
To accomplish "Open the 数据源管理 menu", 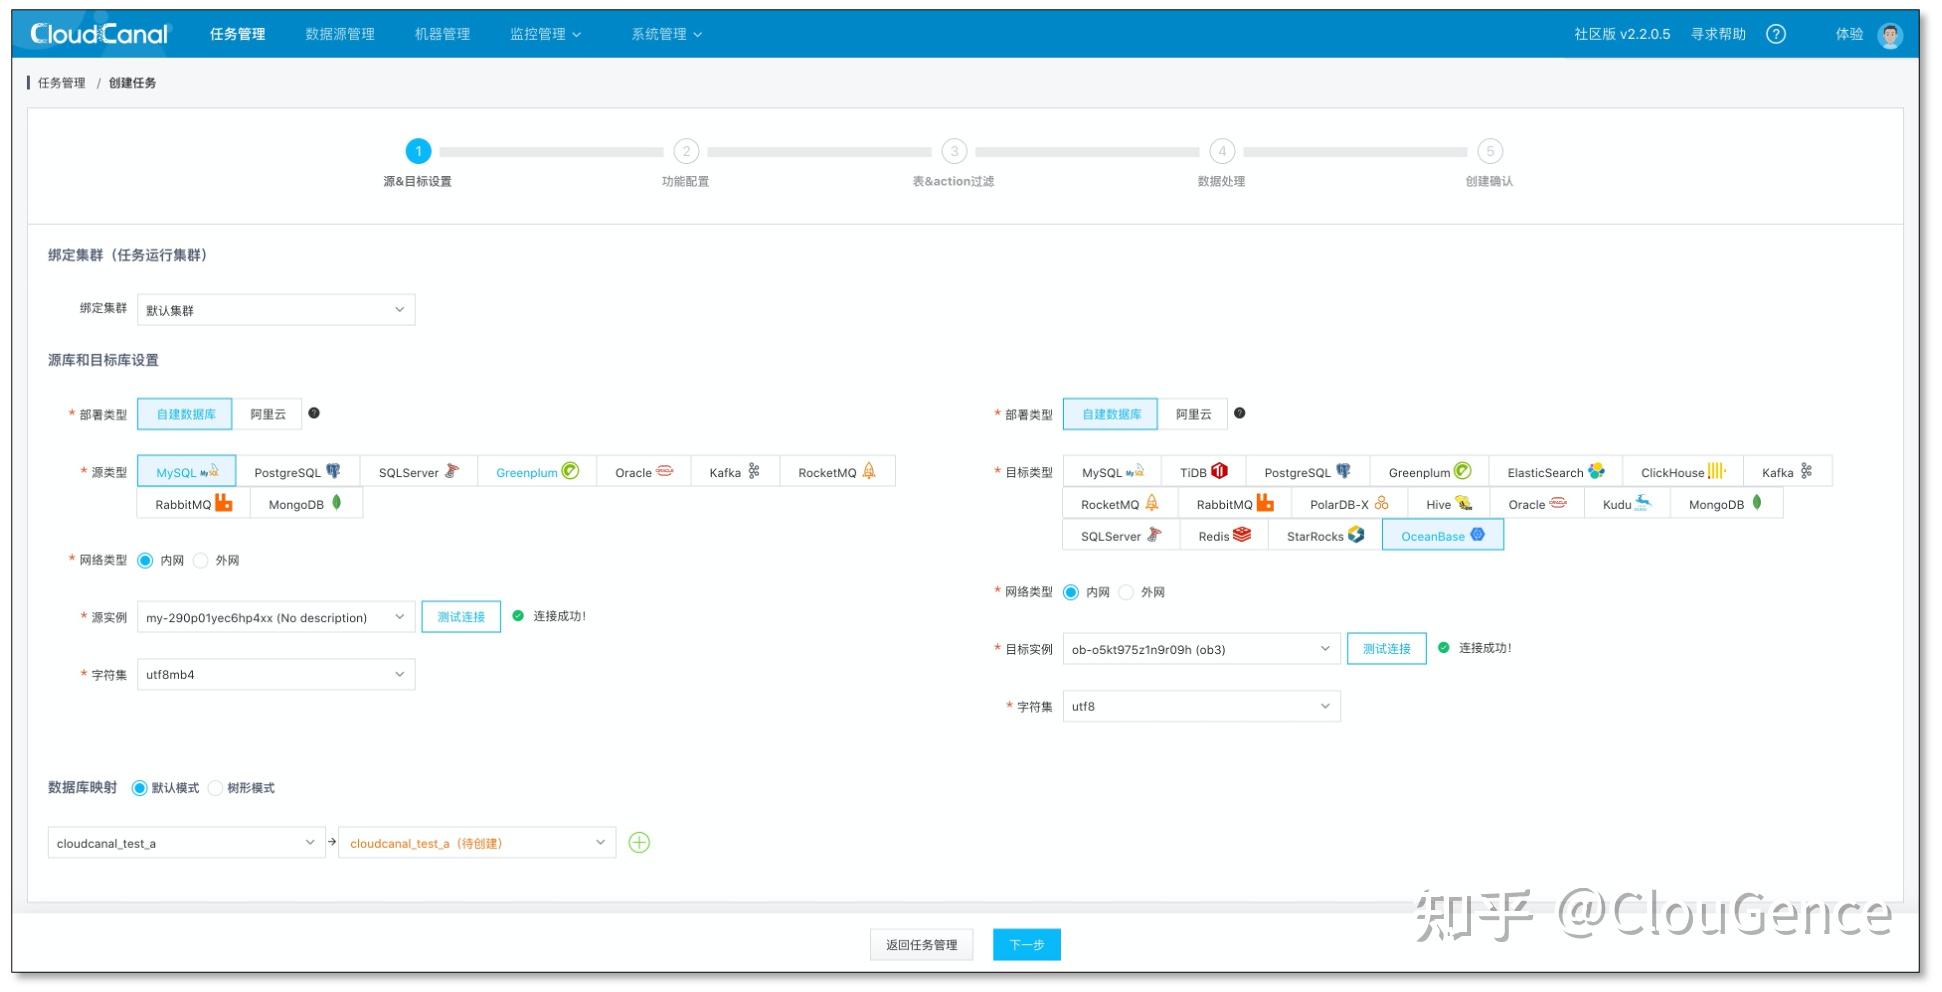I will (338, 33).
